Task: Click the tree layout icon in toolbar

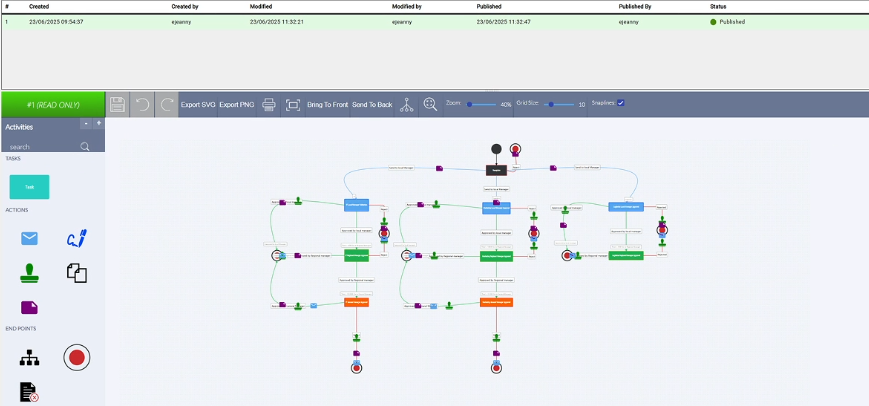Action: click(x=406, y=104)
